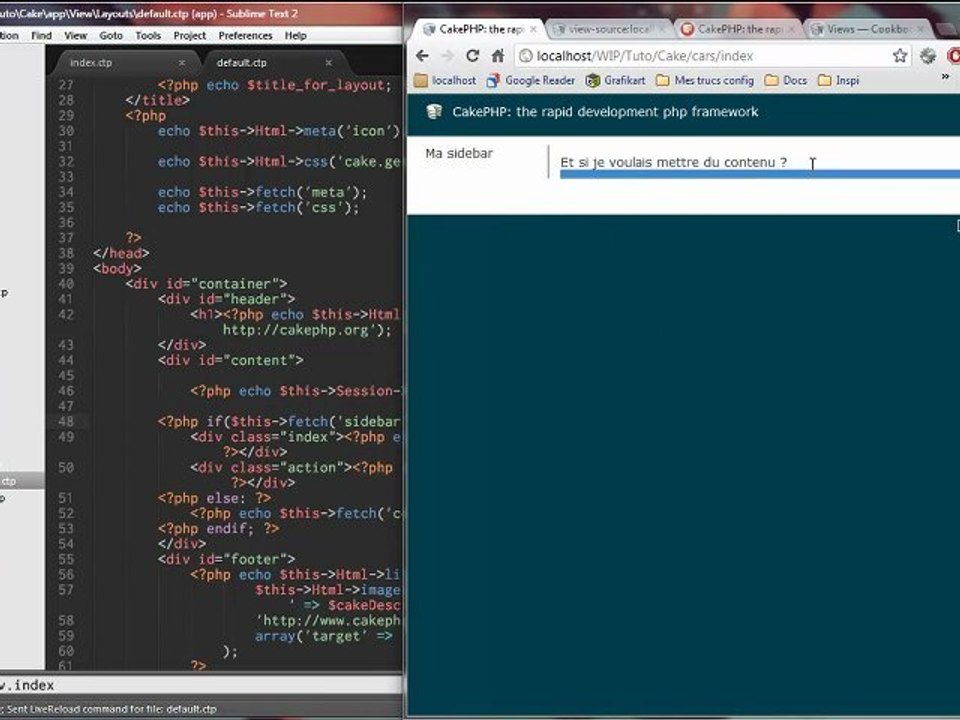Click the red extension icon at toolbar edge

pyautogui.click(x=954, y=56)
